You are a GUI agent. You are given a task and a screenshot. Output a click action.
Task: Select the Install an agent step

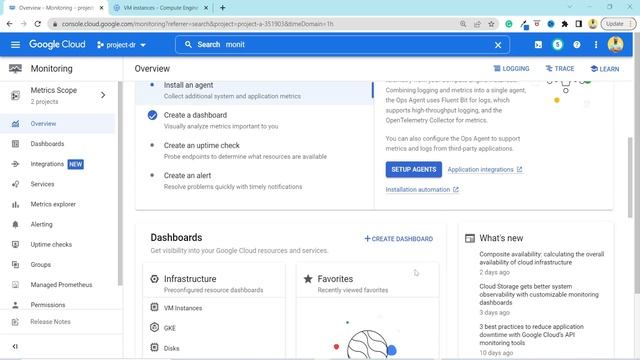pyautogui.click(x=254, y=90)
